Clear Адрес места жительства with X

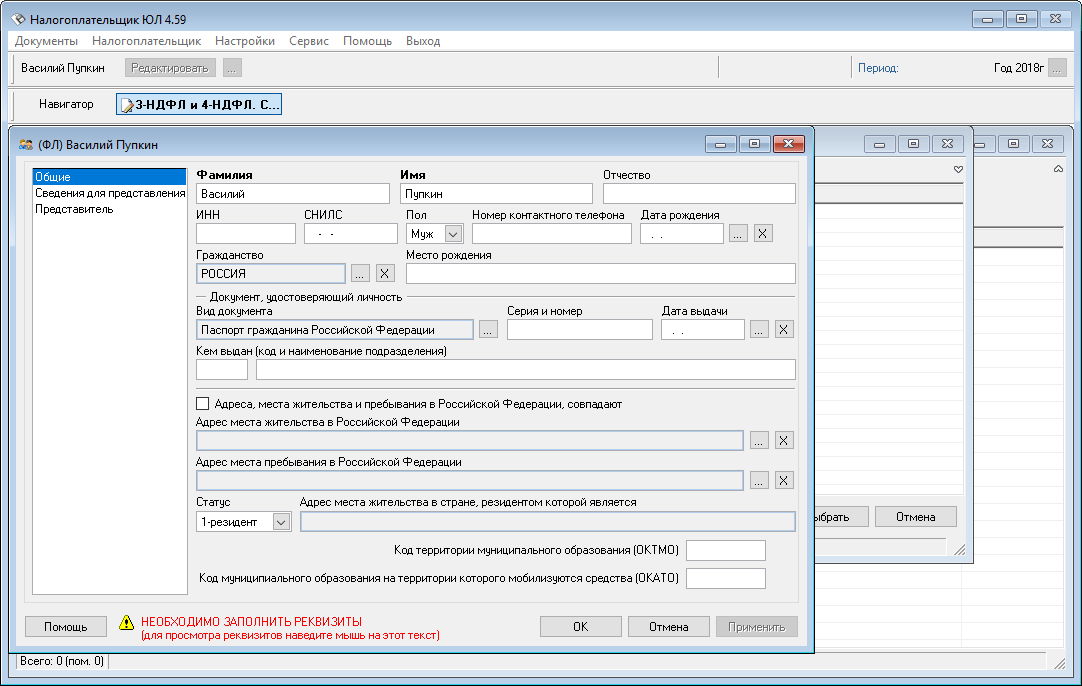783,440
